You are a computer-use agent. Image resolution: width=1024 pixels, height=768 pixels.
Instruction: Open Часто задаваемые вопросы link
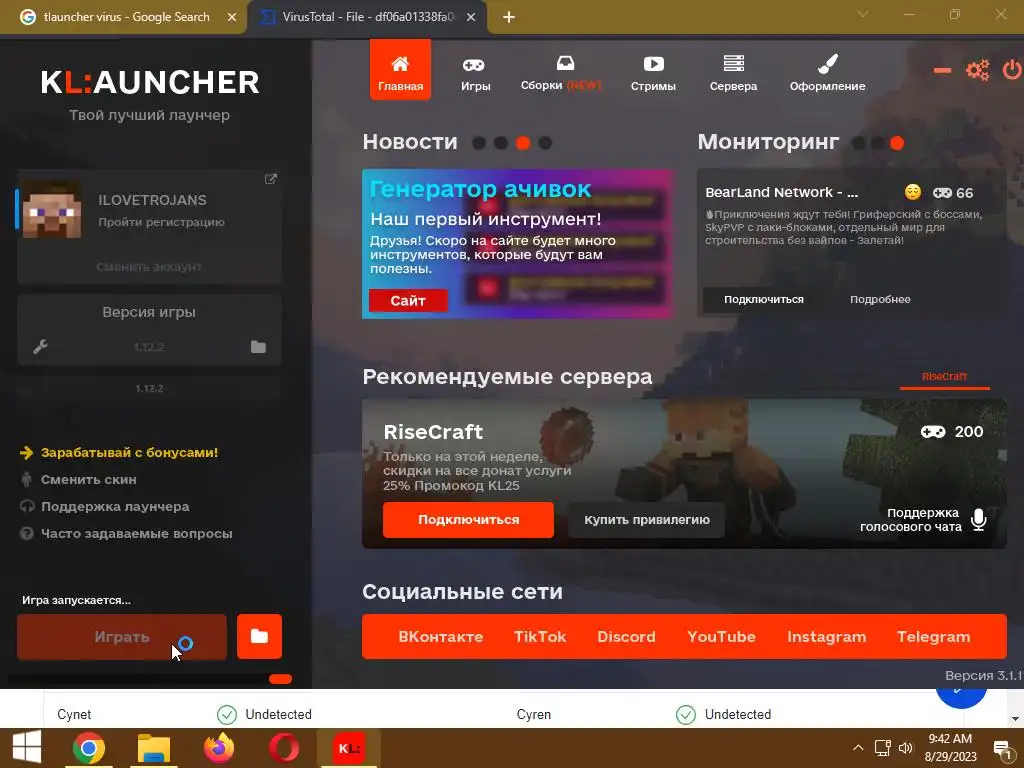136,534
